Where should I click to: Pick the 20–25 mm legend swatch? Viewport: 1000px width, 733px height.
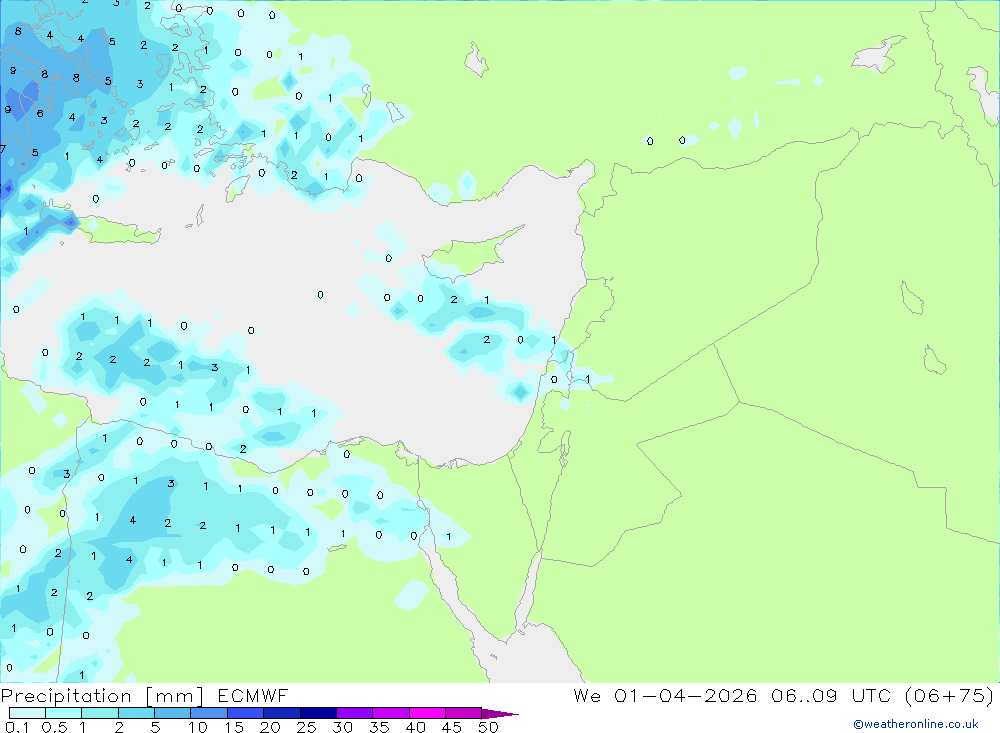coord(282,713)
